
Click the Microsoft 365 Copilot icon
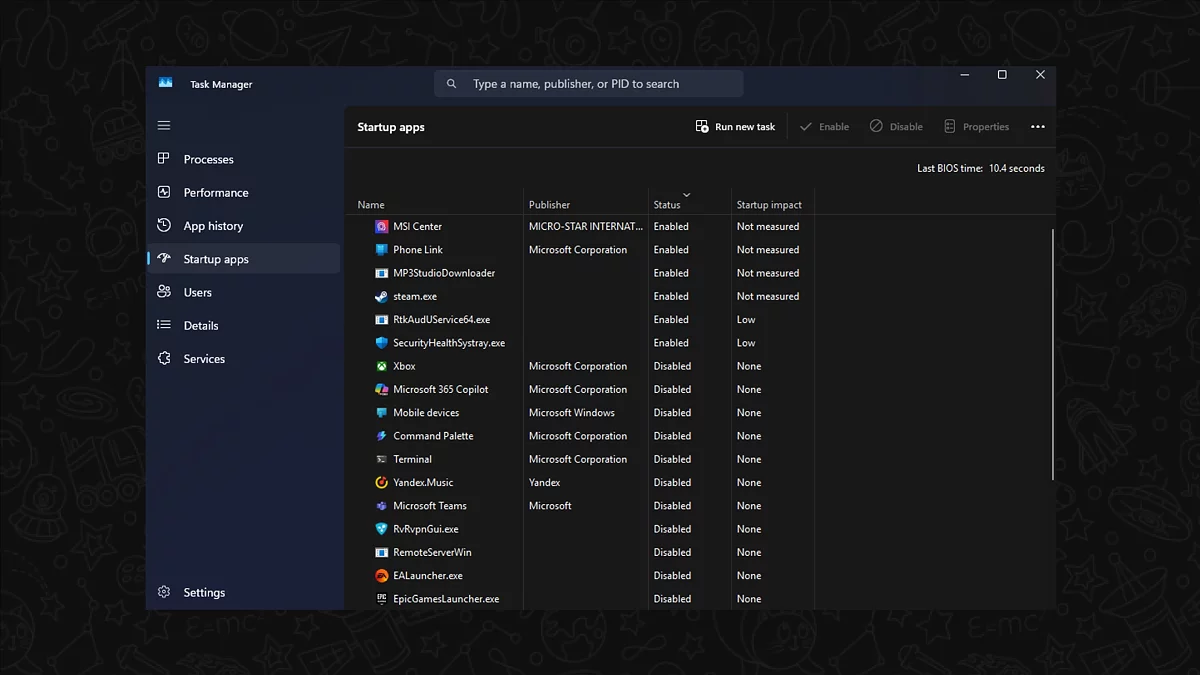381,390
